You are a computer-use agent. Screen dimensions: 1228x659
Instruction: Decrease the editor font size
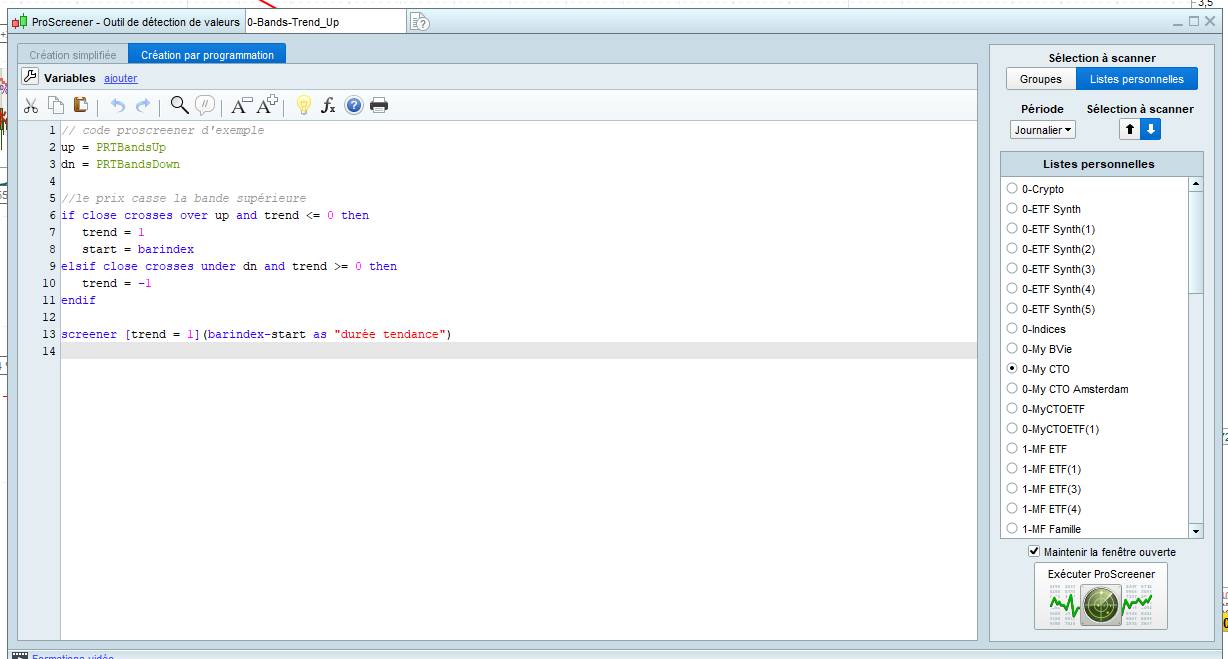[242, 105]
